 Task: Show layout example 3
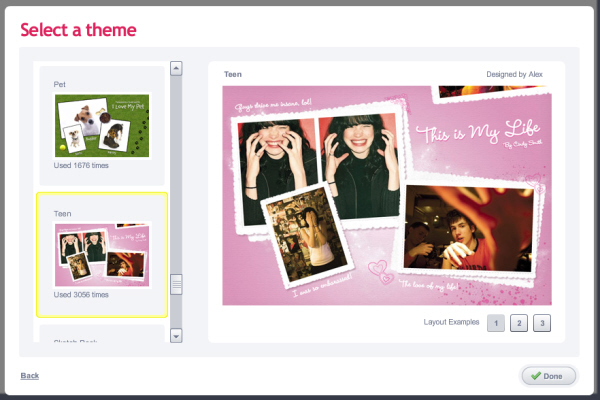pos(542,323)
